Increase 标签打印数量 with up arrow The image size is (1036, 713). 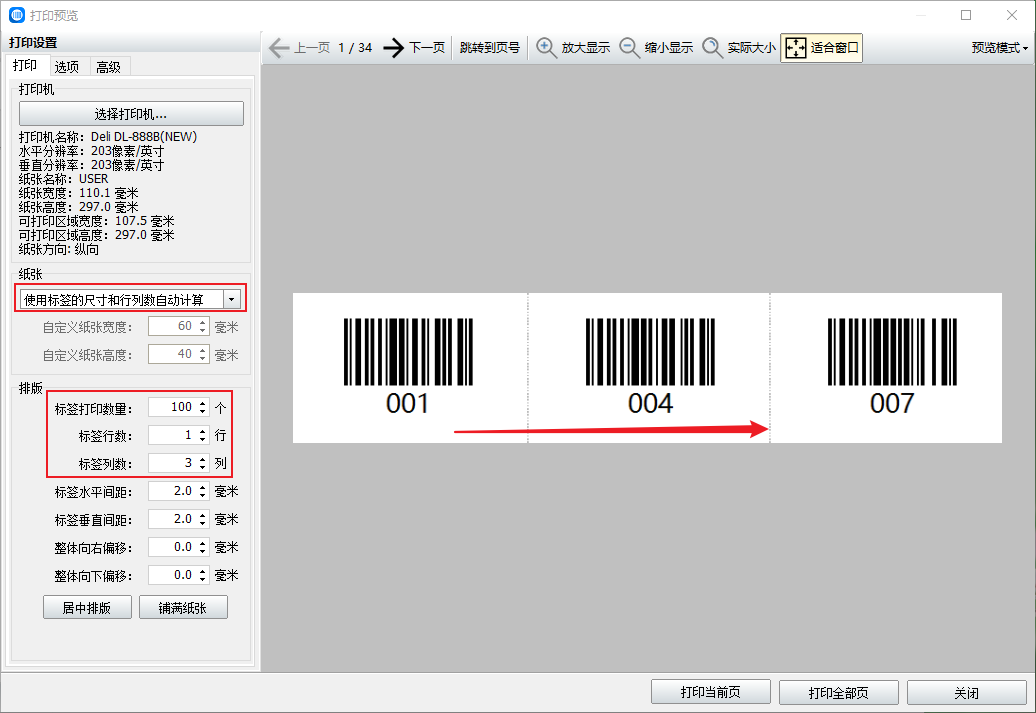203,402
